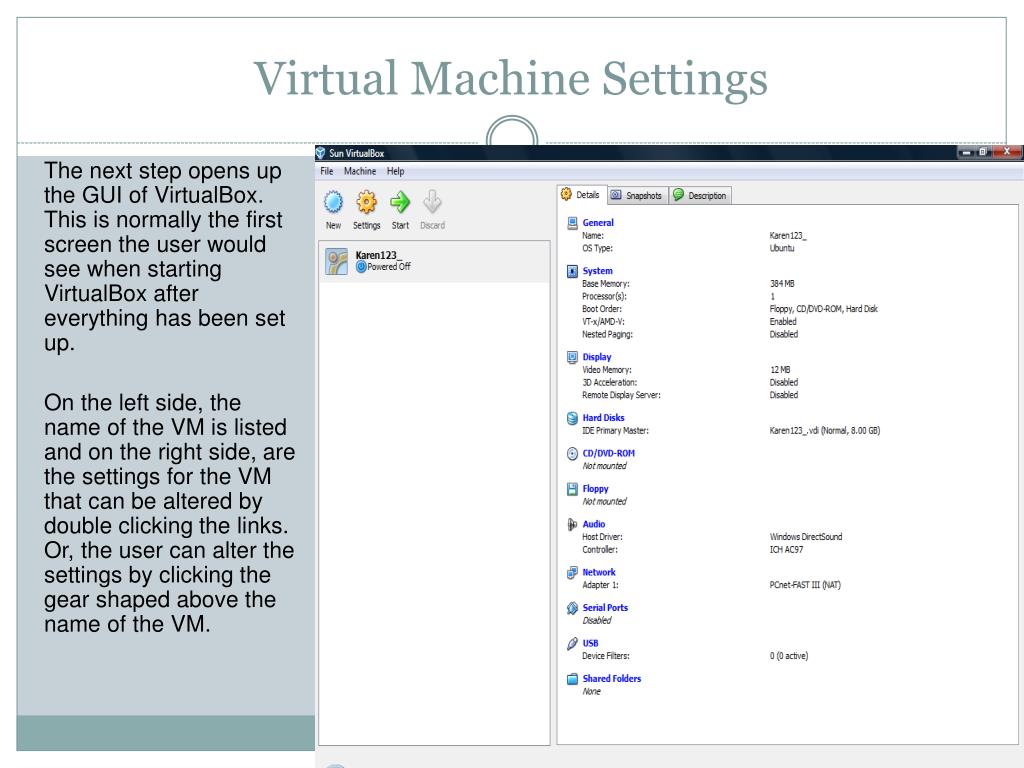Click the greyed Discard arrow icon
Viewport: 1024px width, 768px height.
[x=432, y=201]
